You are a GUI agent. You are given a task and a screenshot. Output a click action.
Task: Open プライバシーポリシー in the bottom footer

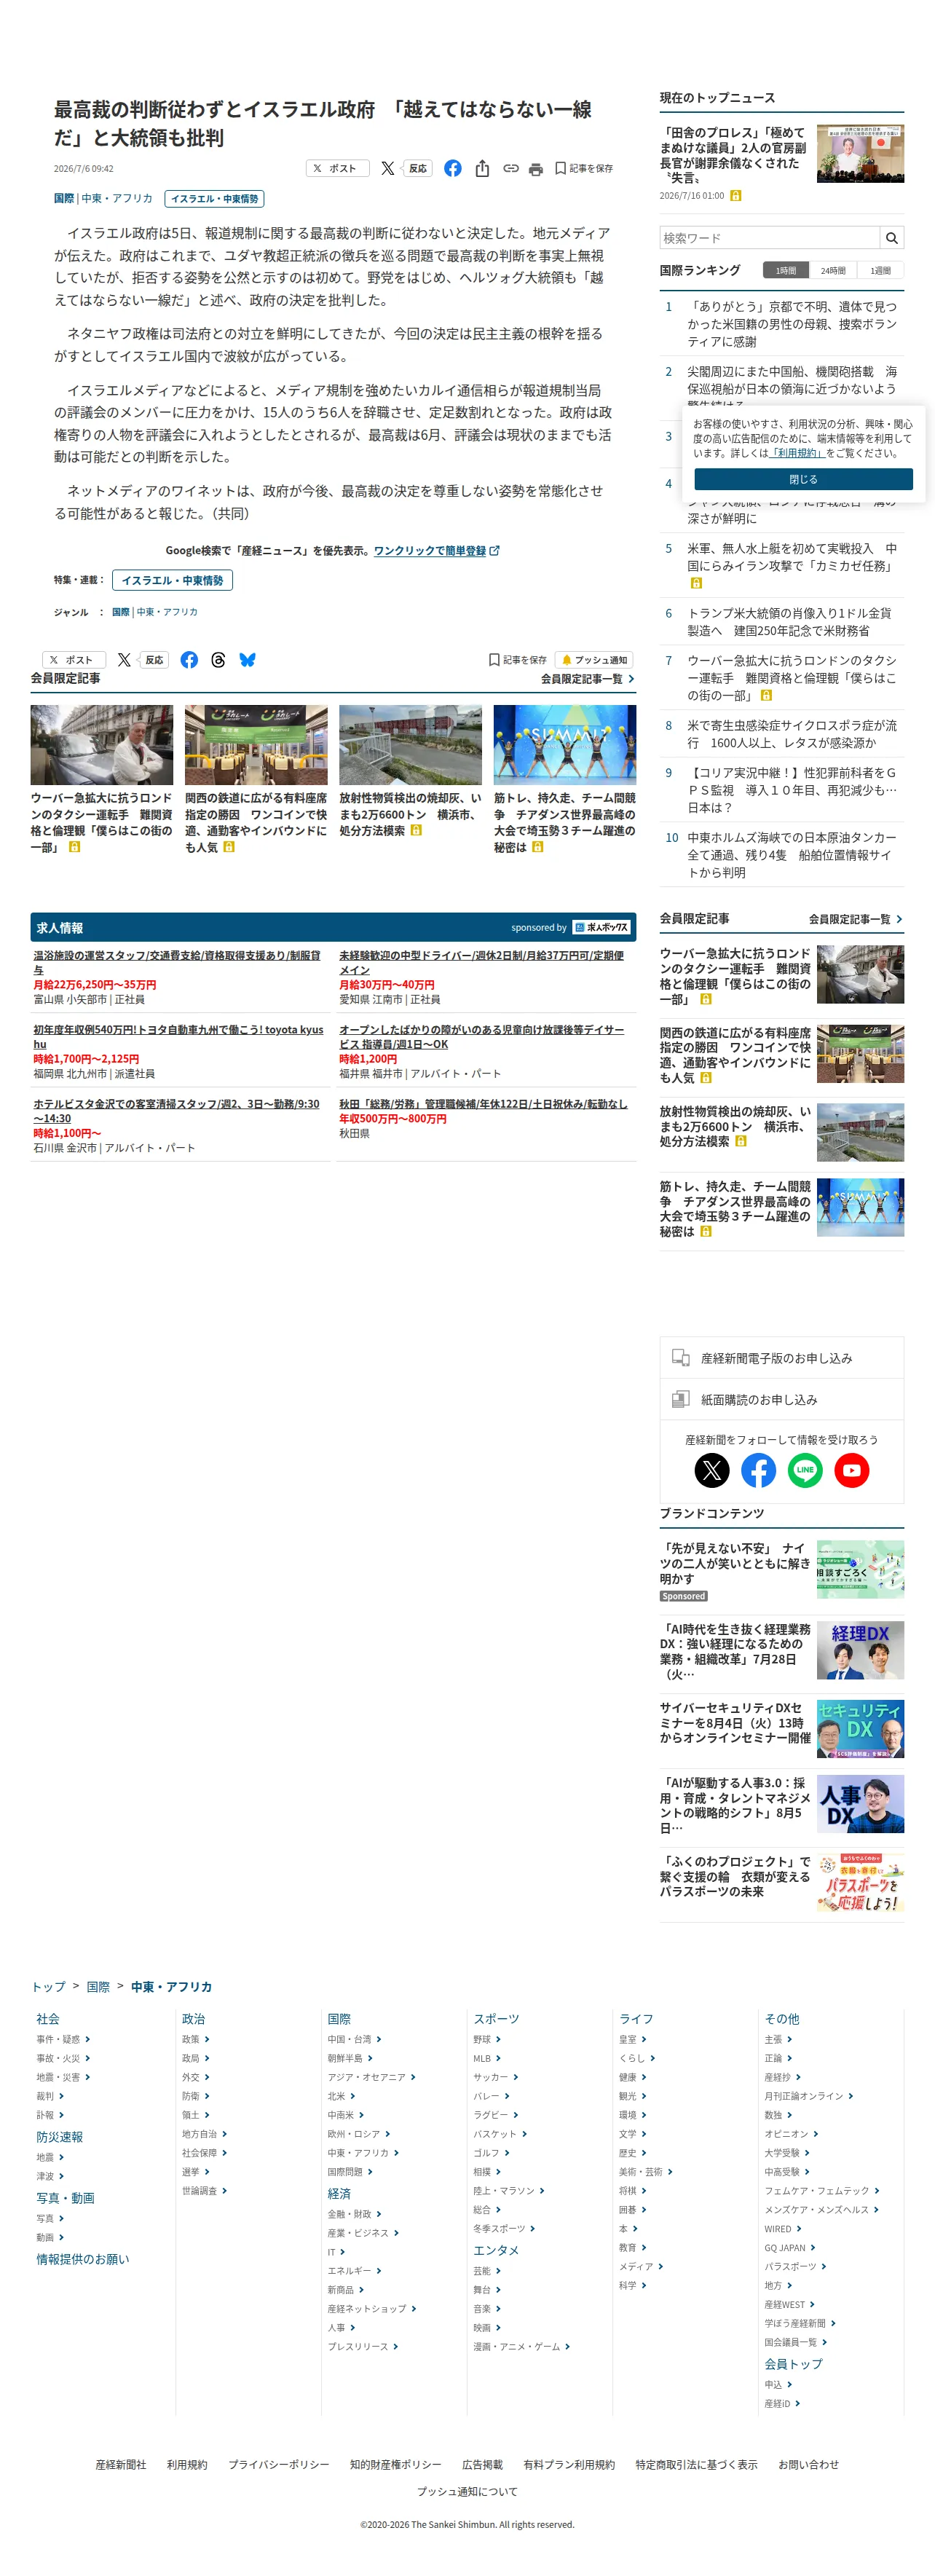[278, 2464]
